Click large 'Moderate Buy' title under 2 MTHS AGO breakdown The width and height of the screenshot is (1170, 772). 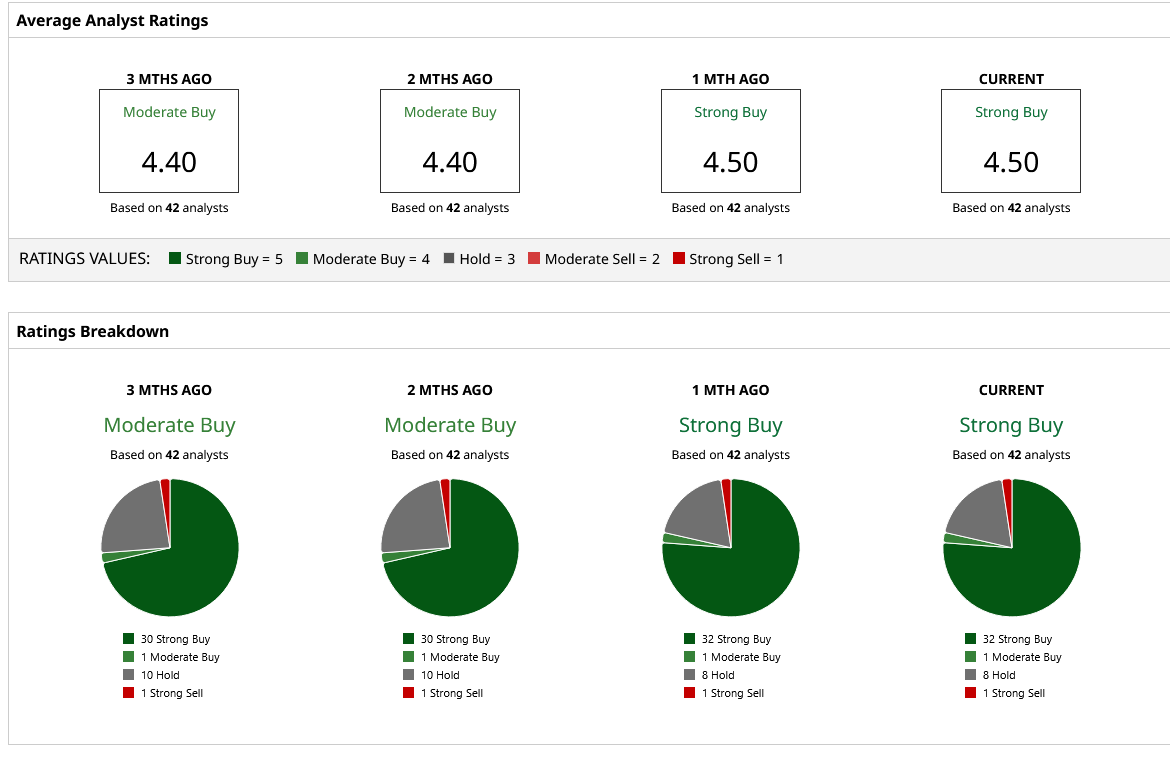[x=450, y=425]
